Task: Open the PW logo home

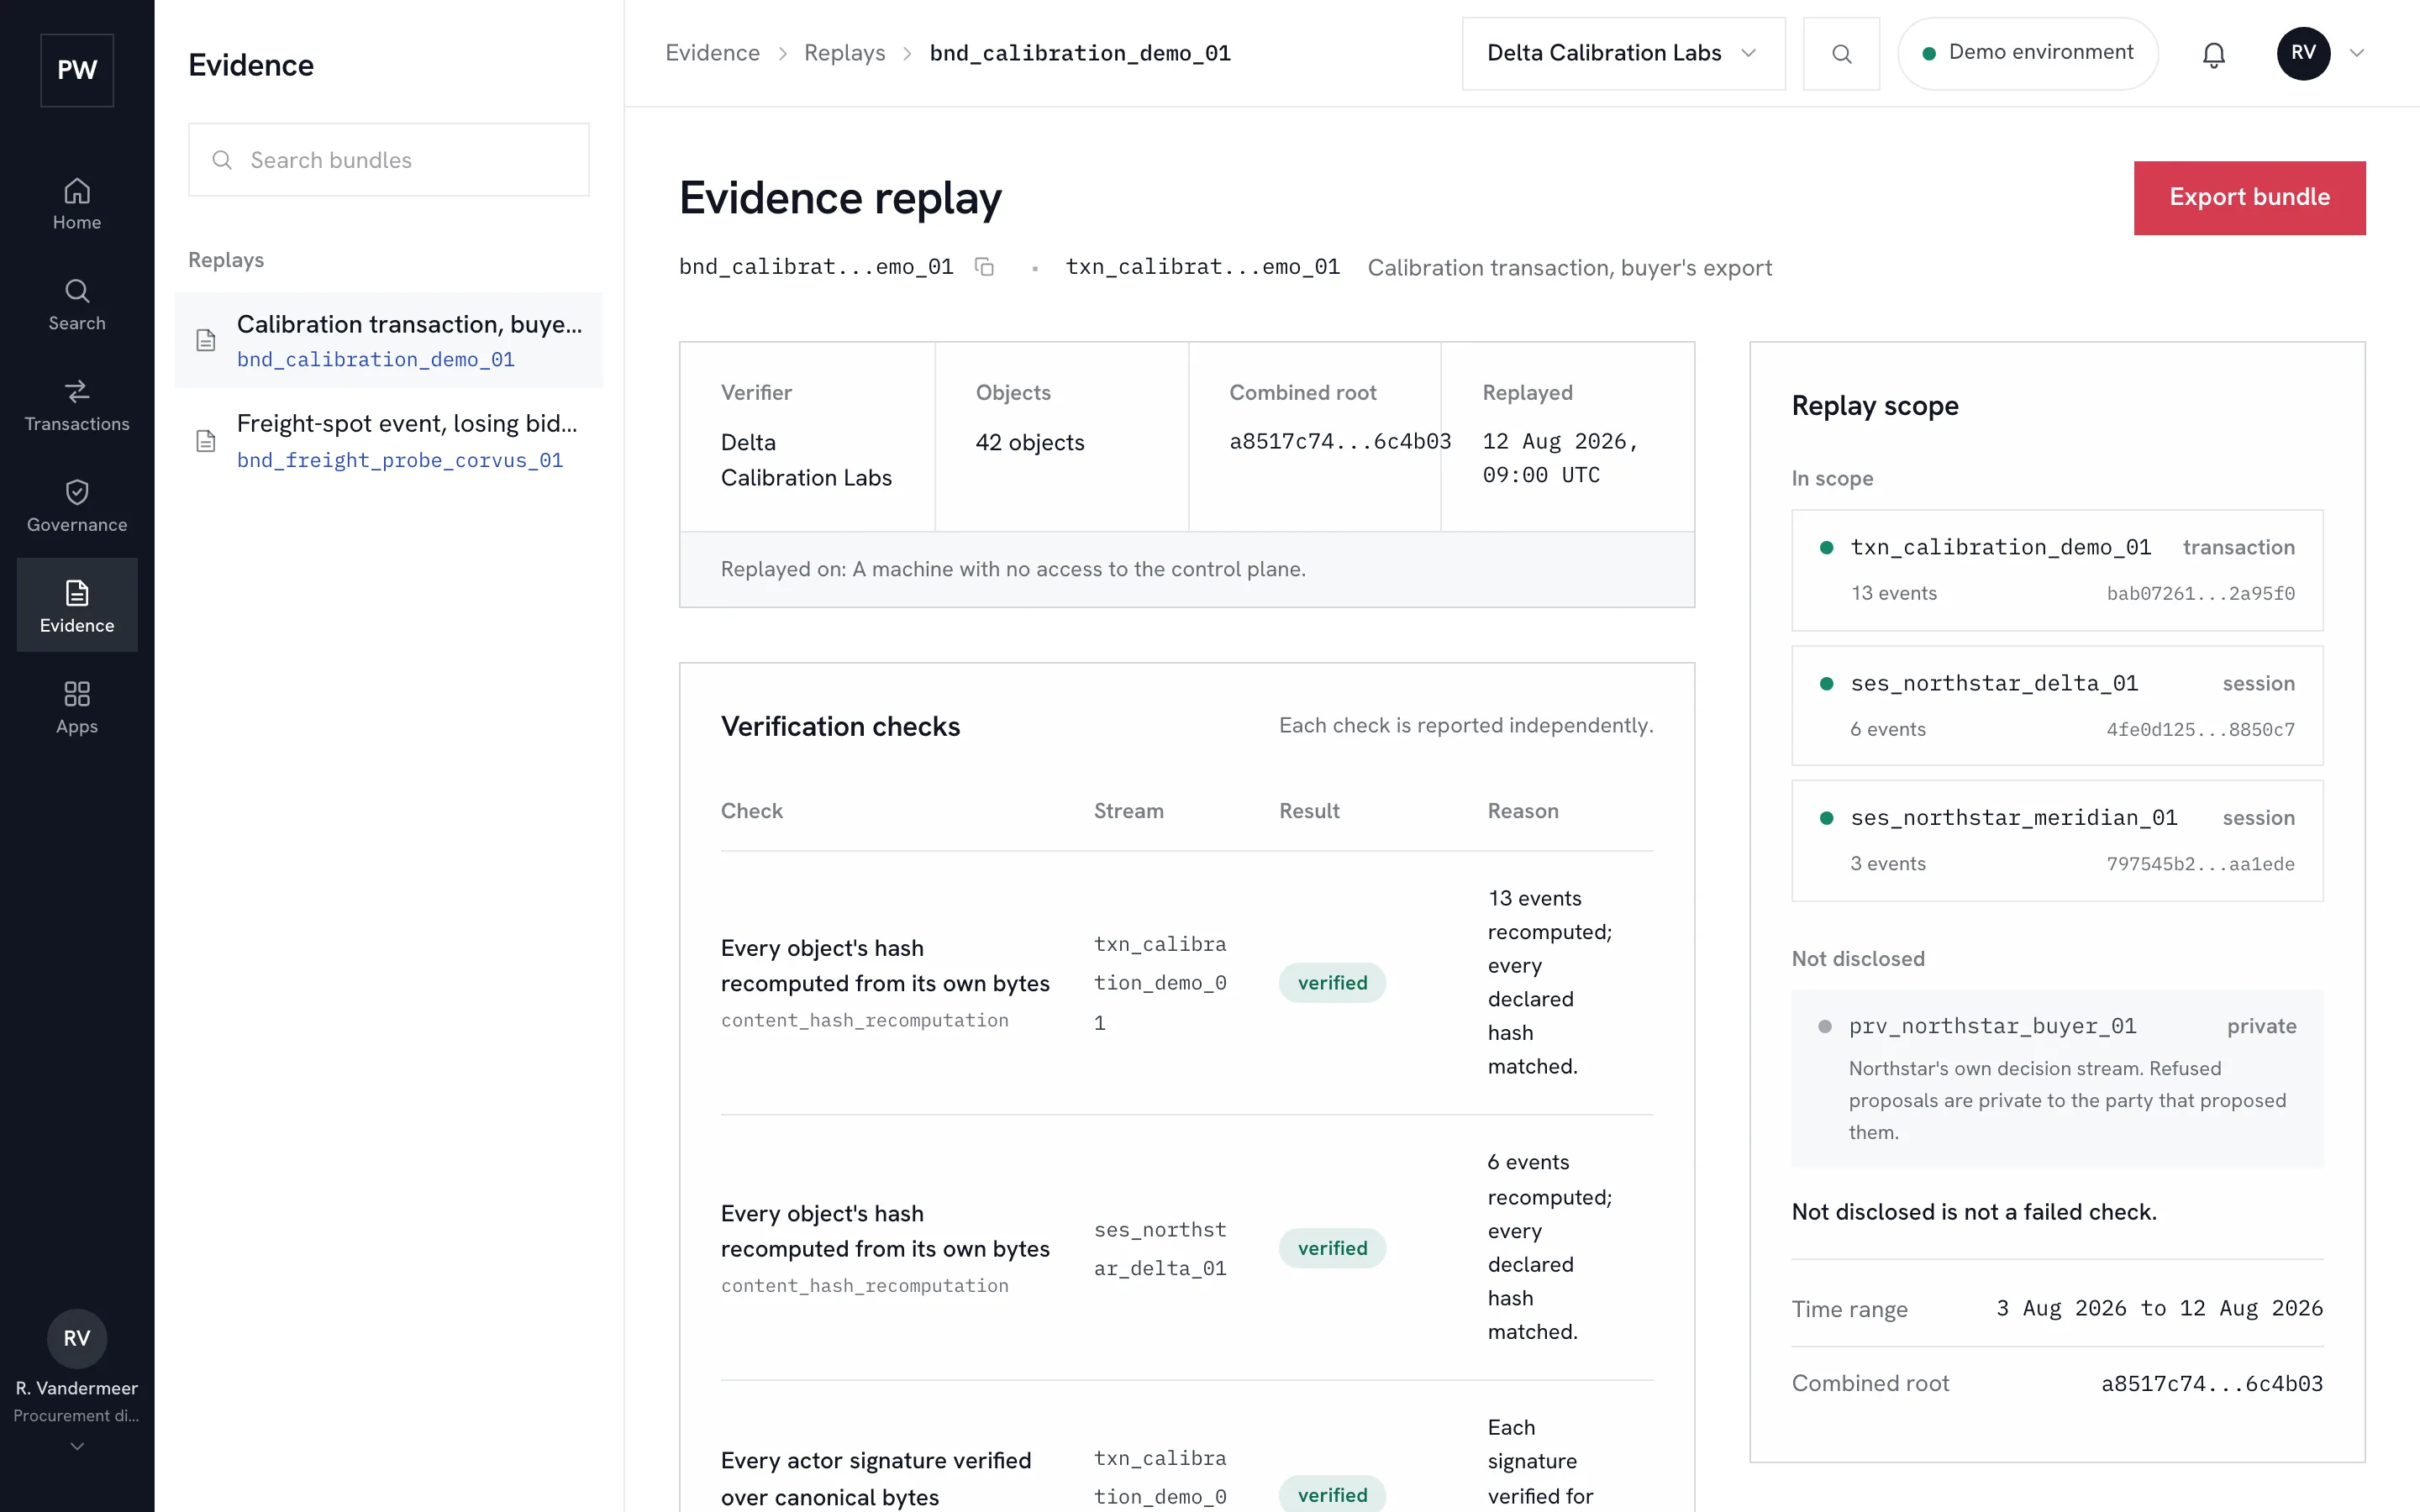Action: [x=77, y=70]
